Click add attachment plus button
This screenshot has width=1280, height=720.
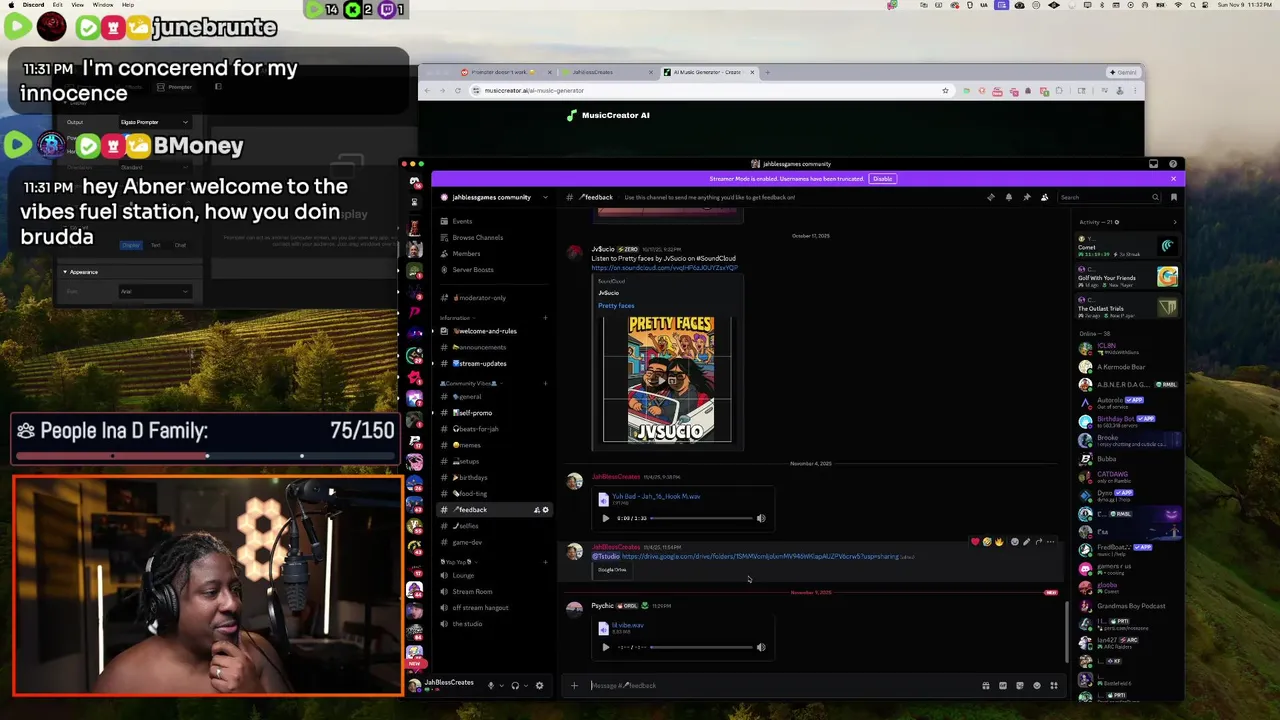574,685
